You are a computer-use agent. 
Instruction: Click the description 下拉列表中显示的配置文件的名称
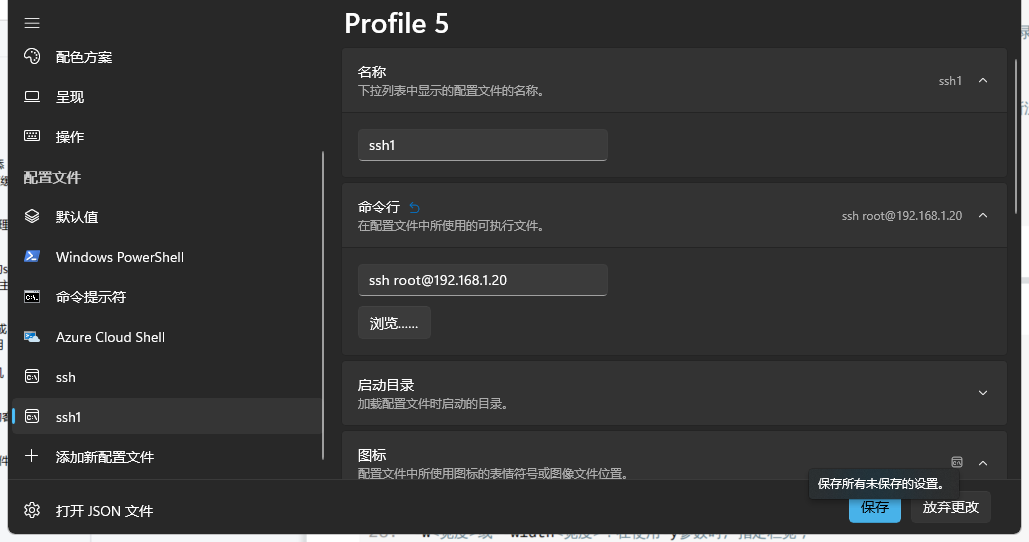(452, 91)
